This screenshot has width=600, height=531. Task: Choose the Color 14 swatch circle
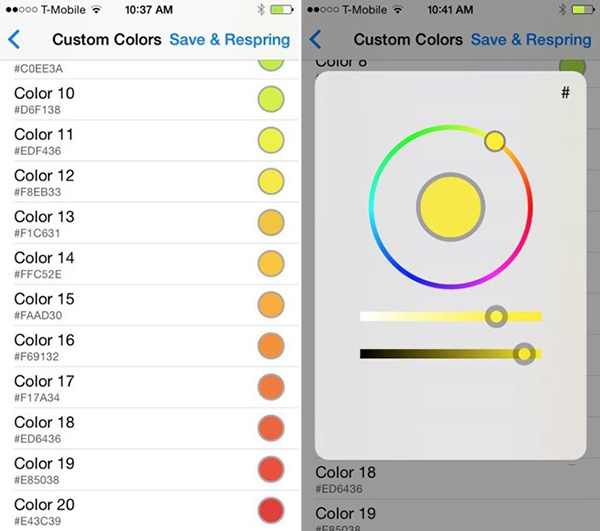pos(271,263)
